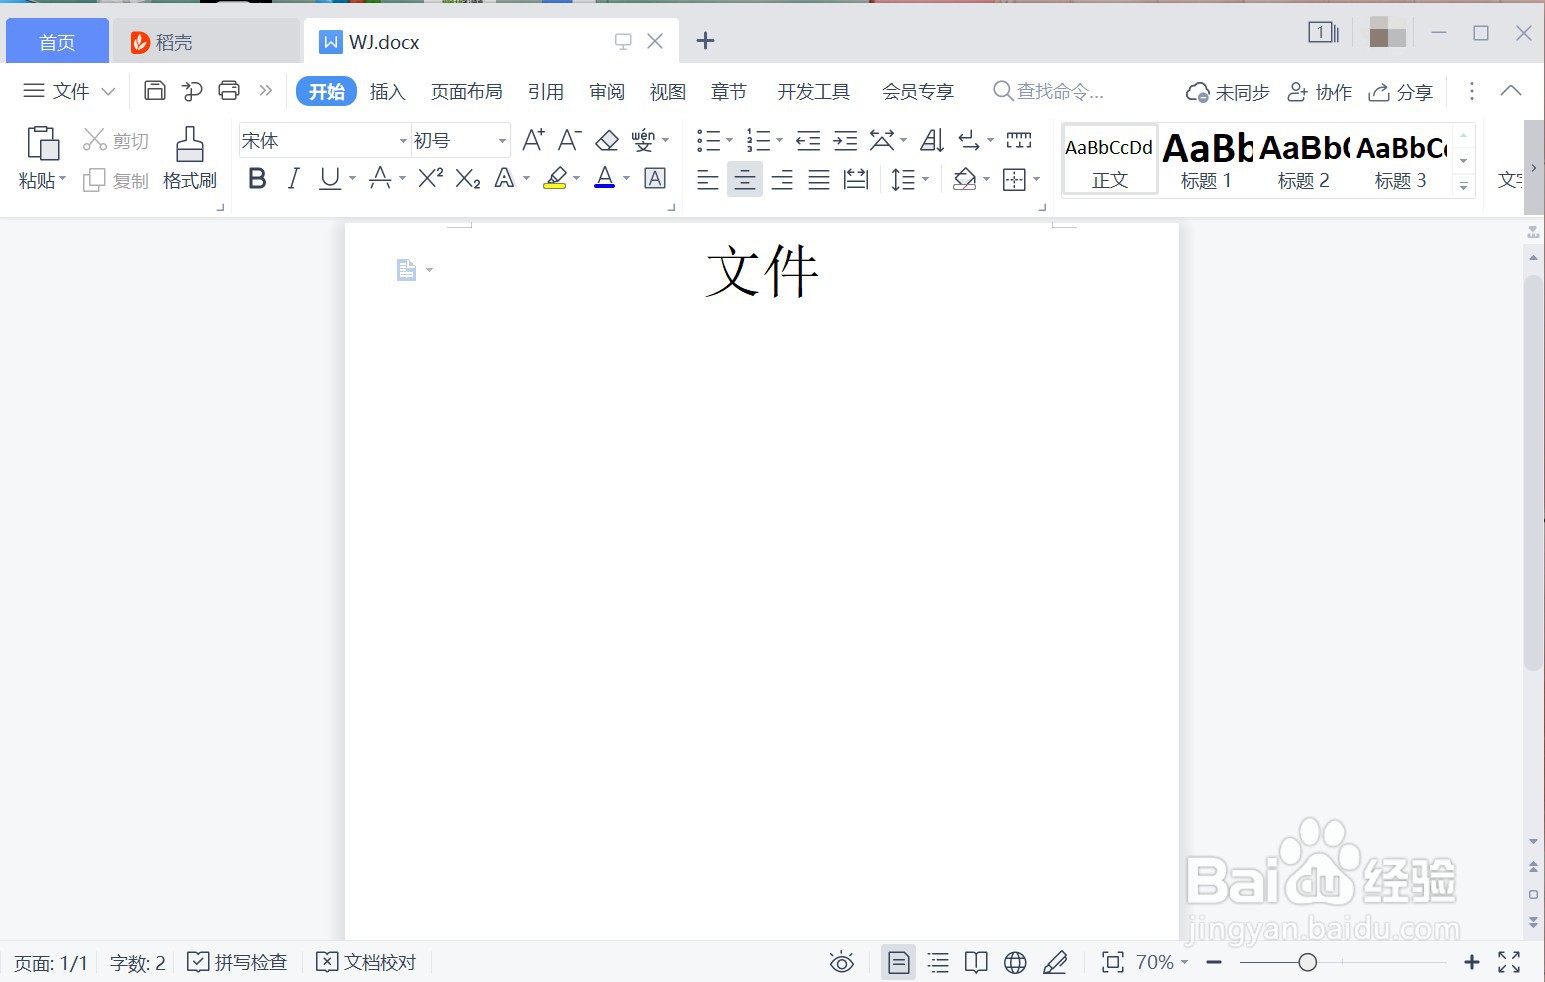Screen dimensions: 1545x982
Task: Toggle Bold formatting
Action: [257, 178]
